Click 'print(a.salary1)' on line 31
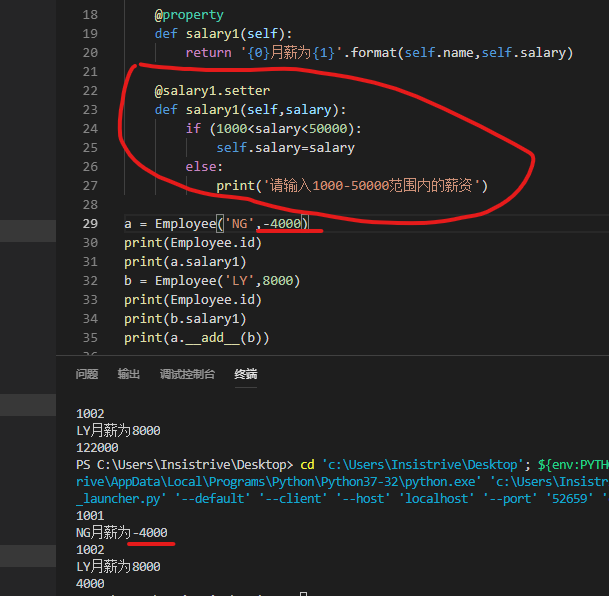Screen dimensions: 609x596 pyautogui.click(x=185, y=262)
